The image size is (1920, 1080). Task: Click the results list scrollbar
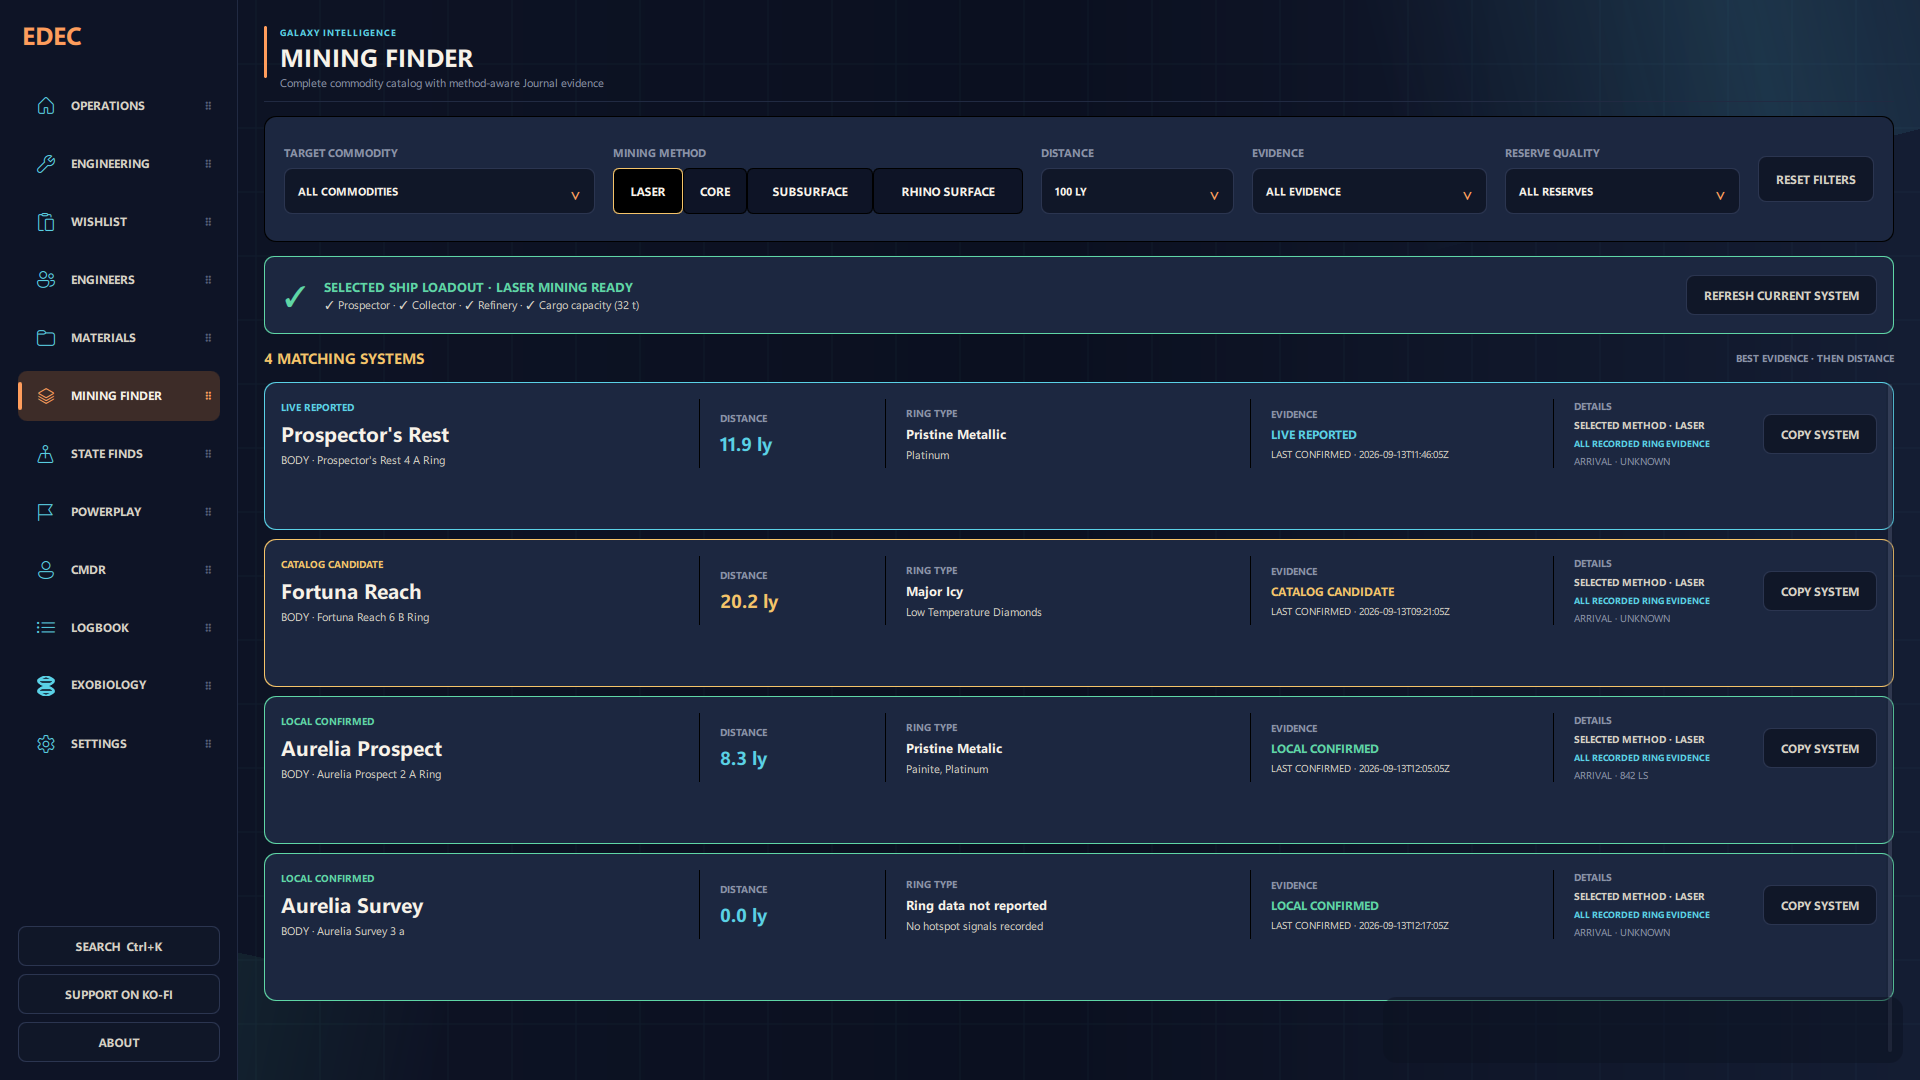(1890, 716)
